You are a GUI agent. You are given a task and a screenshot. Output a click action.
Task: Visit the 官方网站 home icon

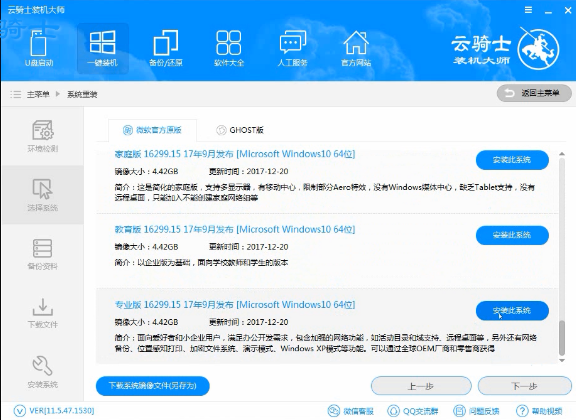(x=356, y=48)
